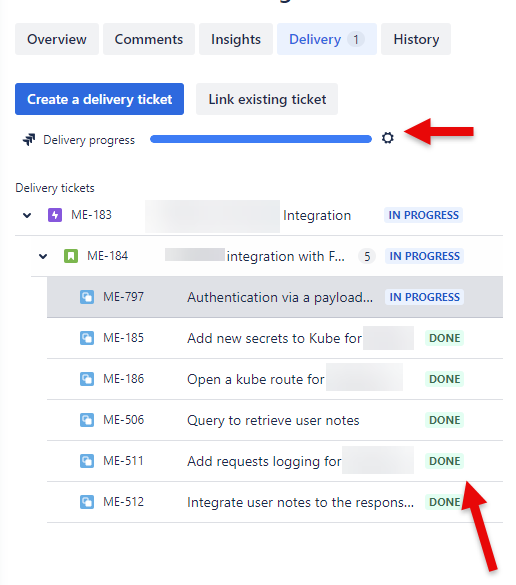The width and height of the screenshot is (516, 585).
Task: Click the subtask icon of ME-512
Action: (x=87, y=502)
